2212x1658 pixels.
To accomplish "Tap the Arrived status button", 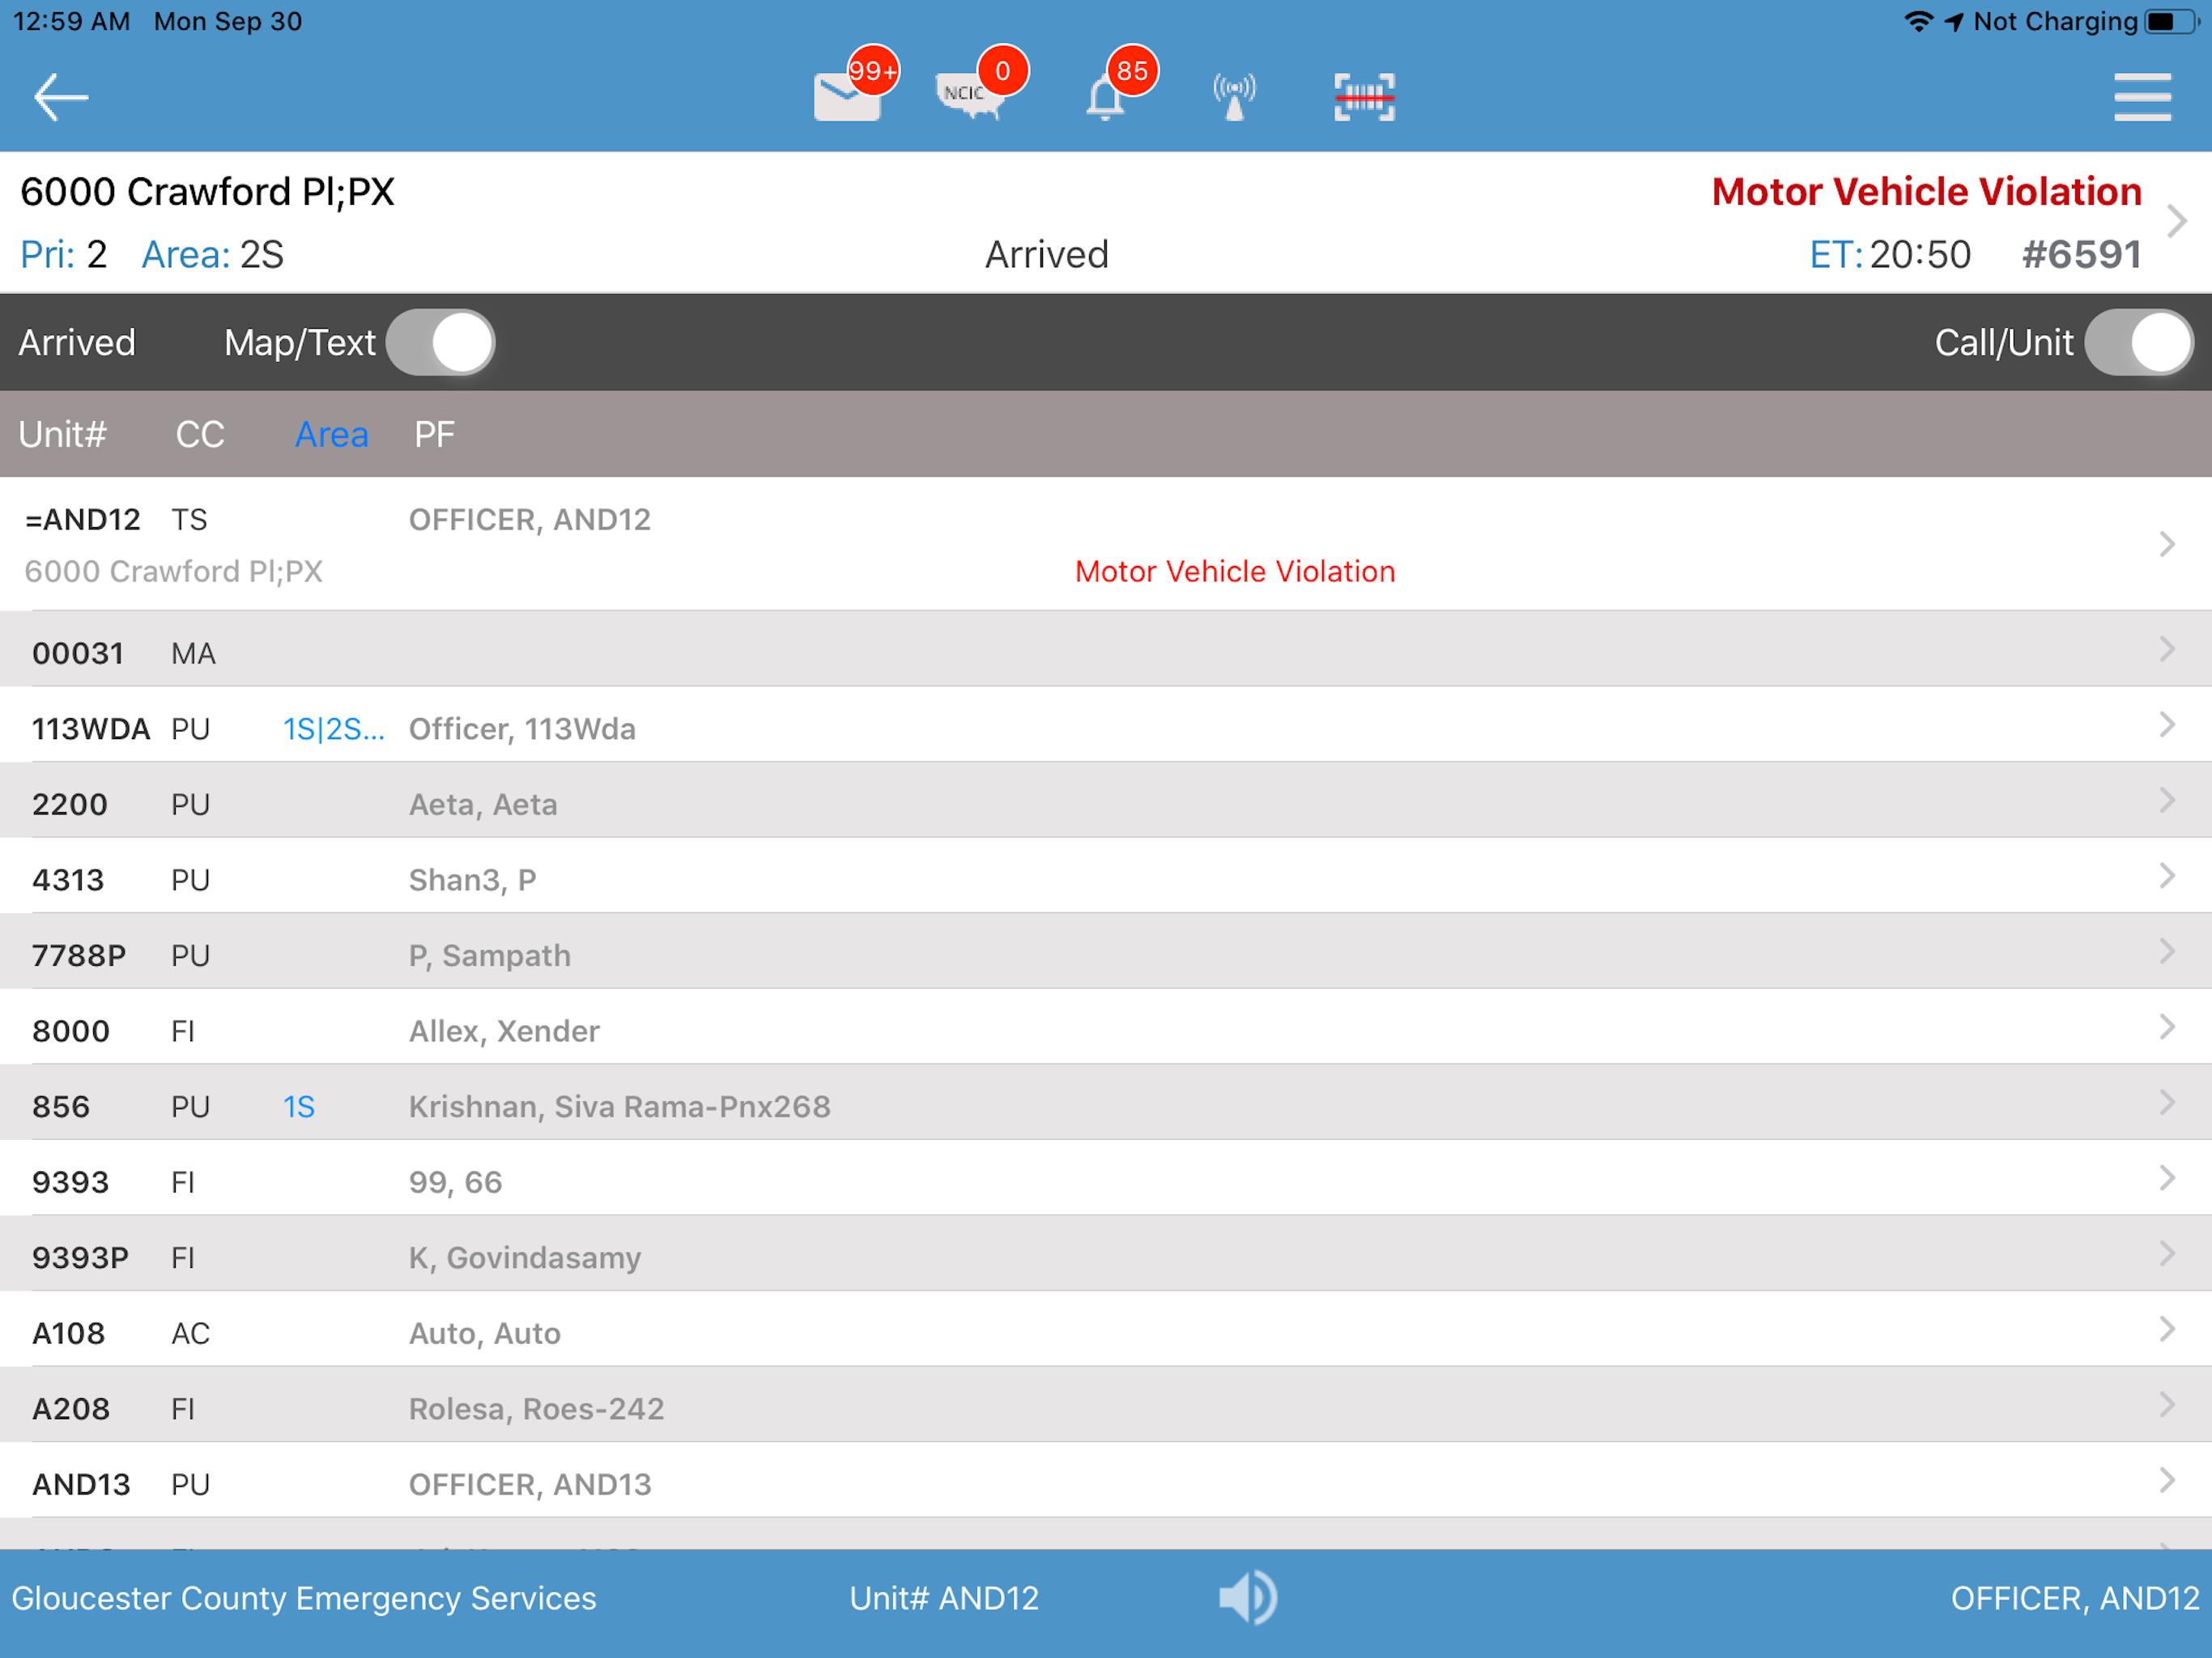I will click(x=77, y=343).
